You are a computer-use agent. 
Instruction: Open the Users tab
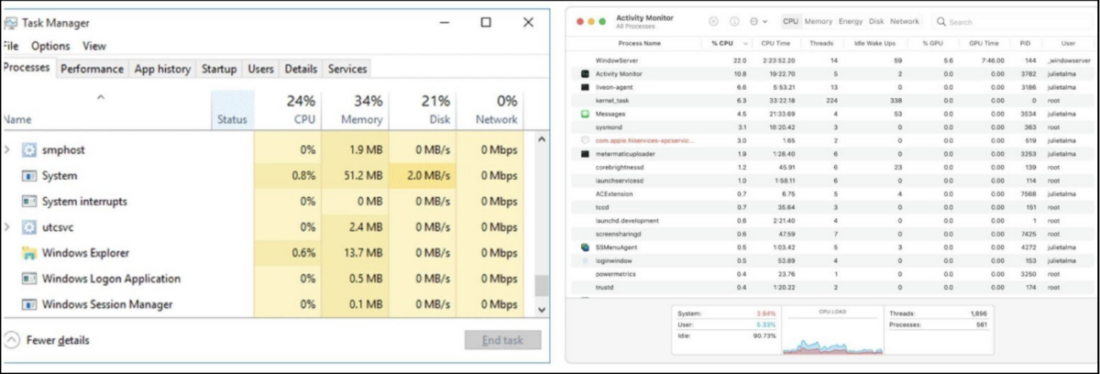261,69
